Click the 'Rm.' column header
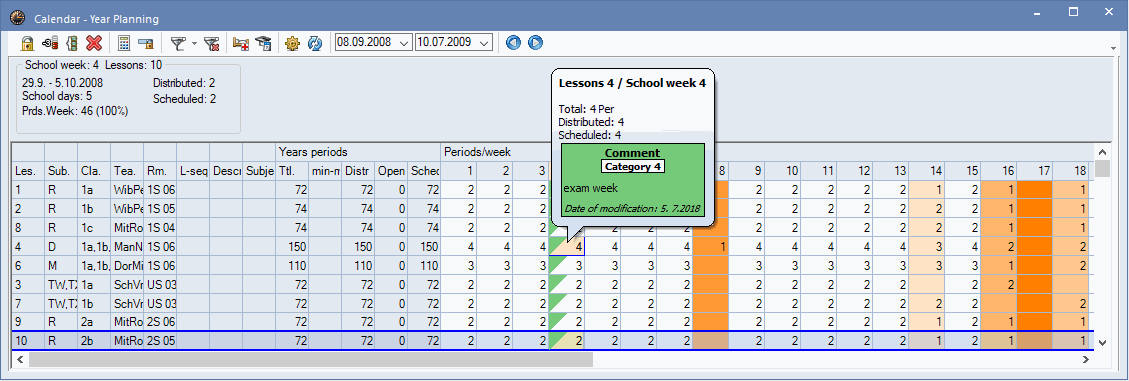This screenshot has width=1129, height=381. (x=160, y=171)
